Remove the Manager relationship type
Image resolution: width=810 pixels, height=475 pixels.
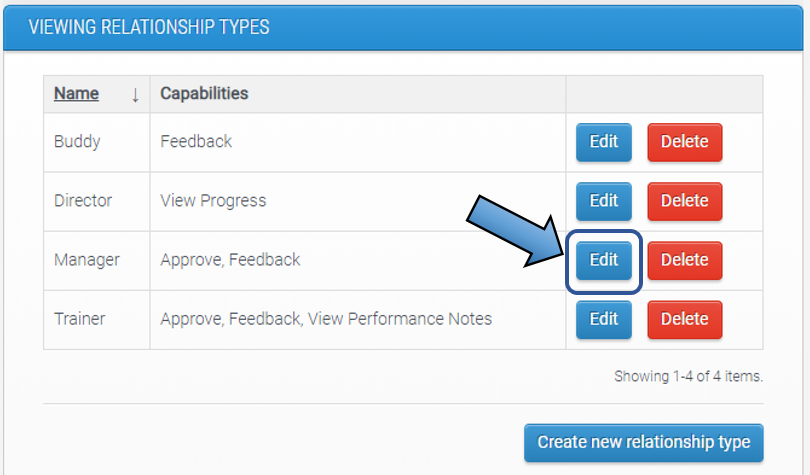[684, 260]
